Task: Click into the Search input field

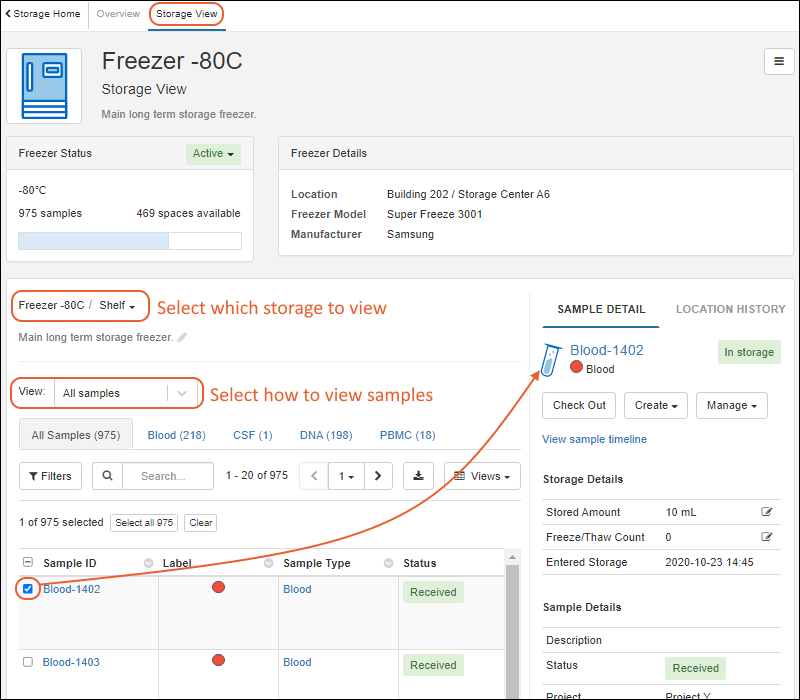Action: [167, 476]
